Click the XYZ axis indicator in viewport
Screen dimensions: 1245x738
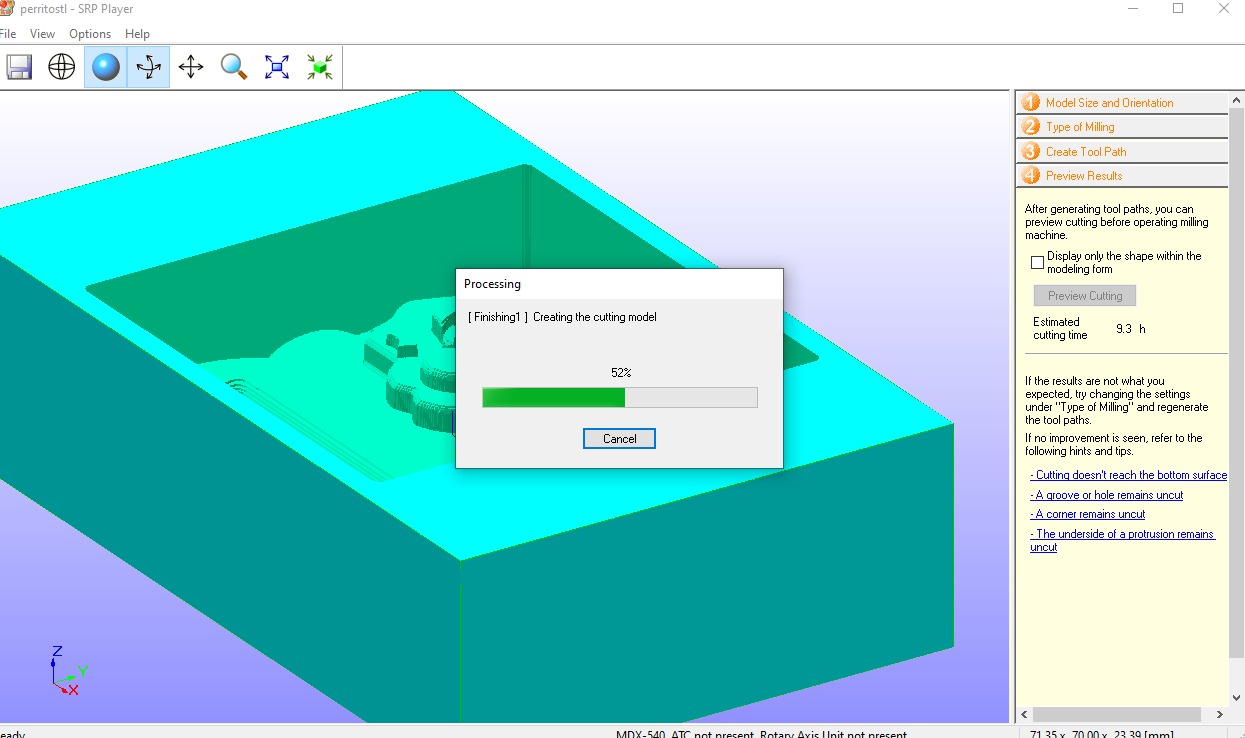[x=68, y=670]
